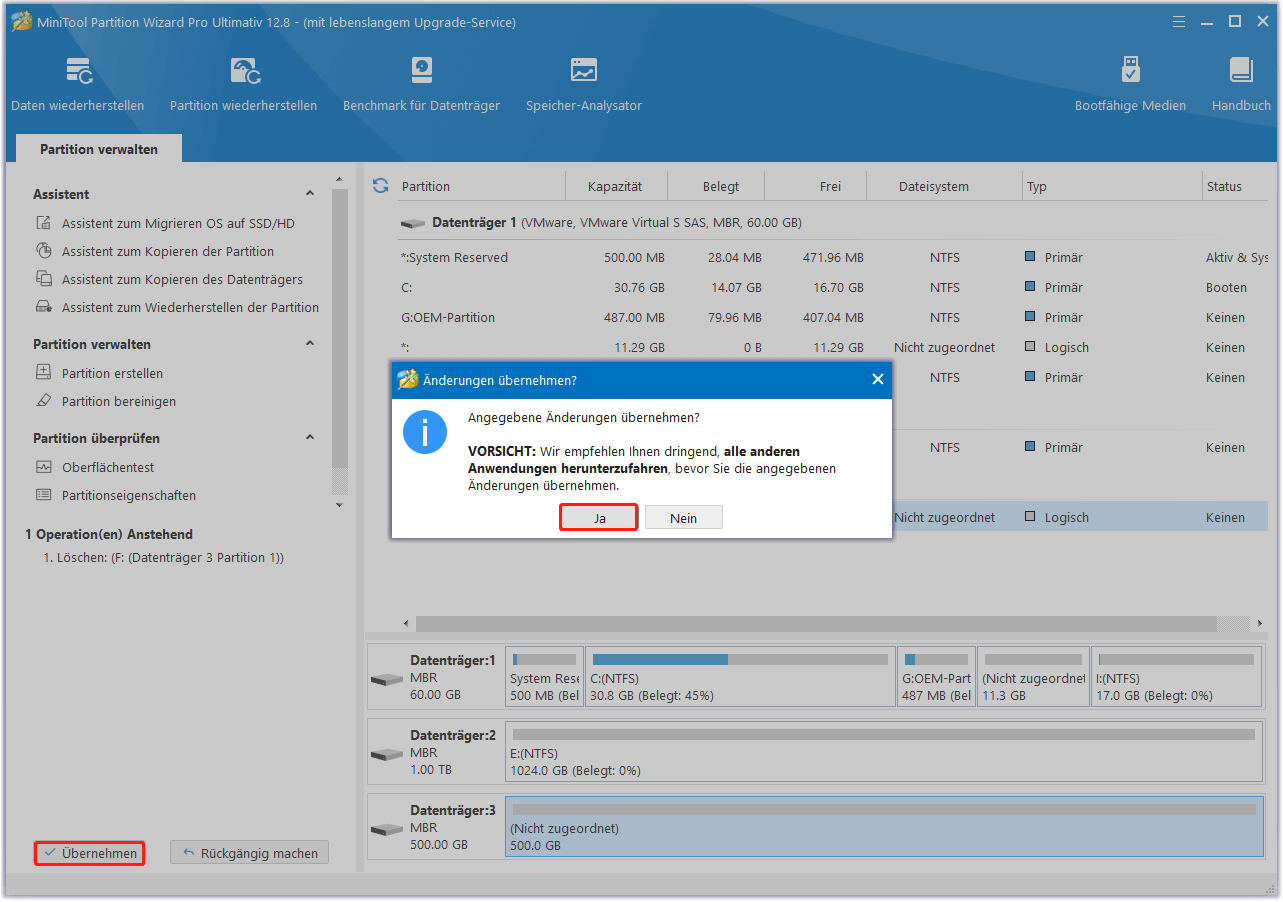Select the 11.3 GB Nicht zugeordnet block
This screenshot has height=902, width=1283.
click(x=1034, y=677)
